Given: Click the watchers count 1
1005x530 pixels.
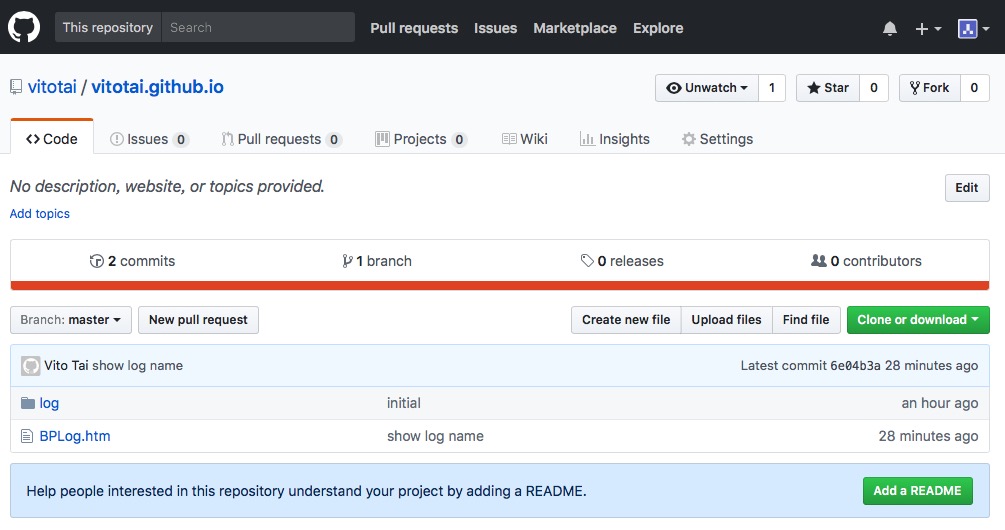Looking at the screenshot, I should point(772,88).
